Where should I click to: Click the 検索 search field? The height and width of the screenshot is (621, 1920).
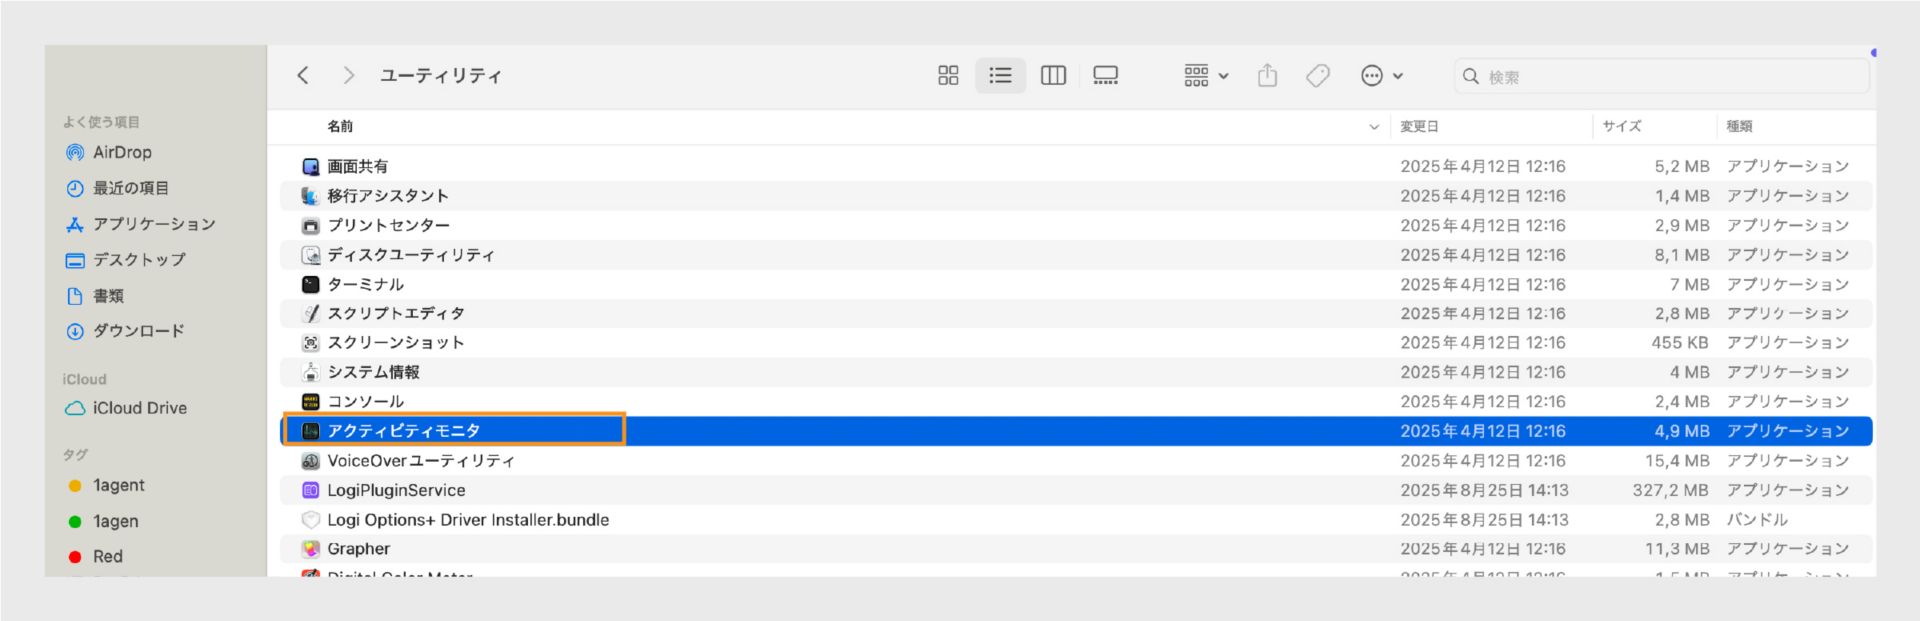pyautogui.click(x=1660, y=77)
